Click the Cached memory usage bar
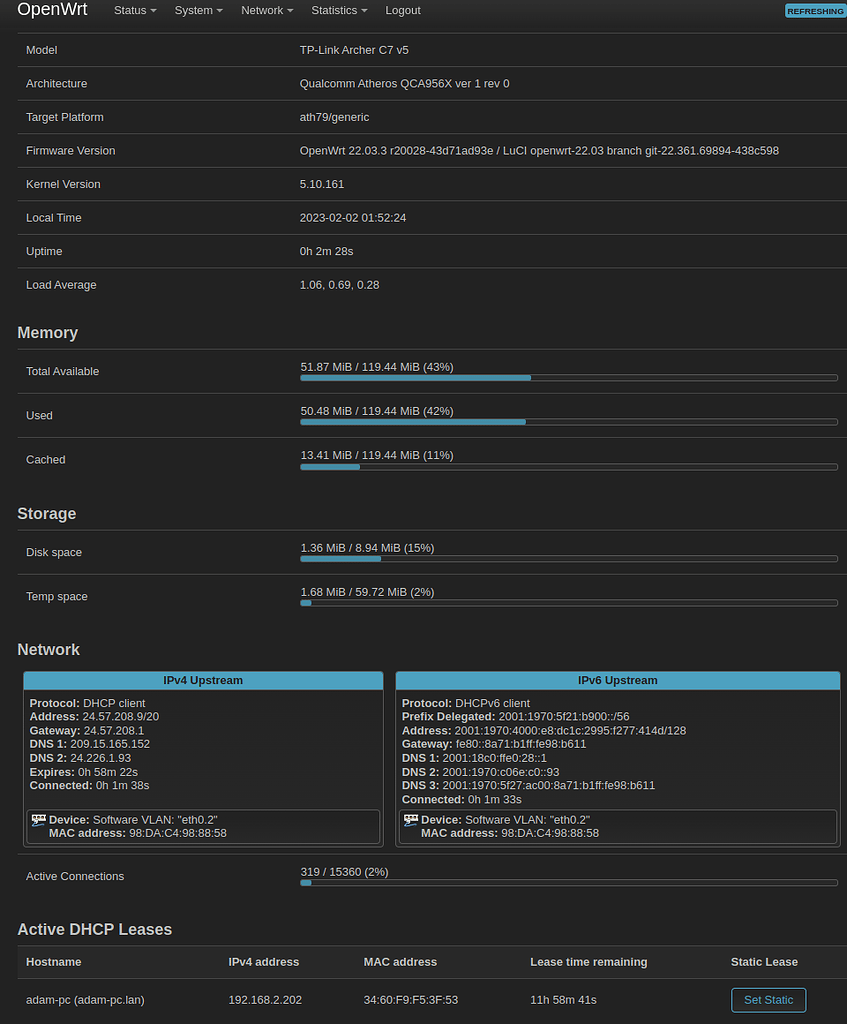This screenshot has height=1024, width=847. (x=567, y=467)
